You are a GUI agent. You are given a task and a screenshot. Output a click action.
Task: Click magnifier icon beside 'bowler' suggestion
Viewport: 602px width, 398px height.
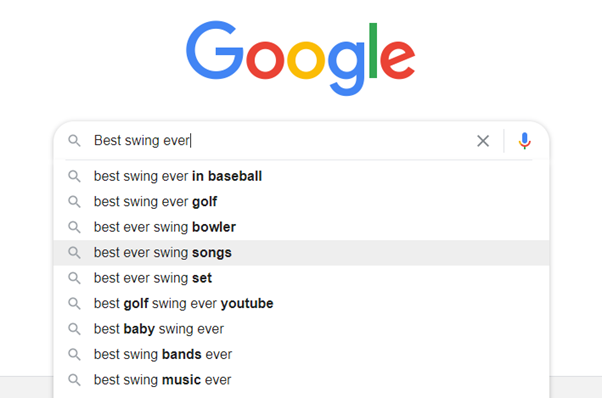(74, 227)
